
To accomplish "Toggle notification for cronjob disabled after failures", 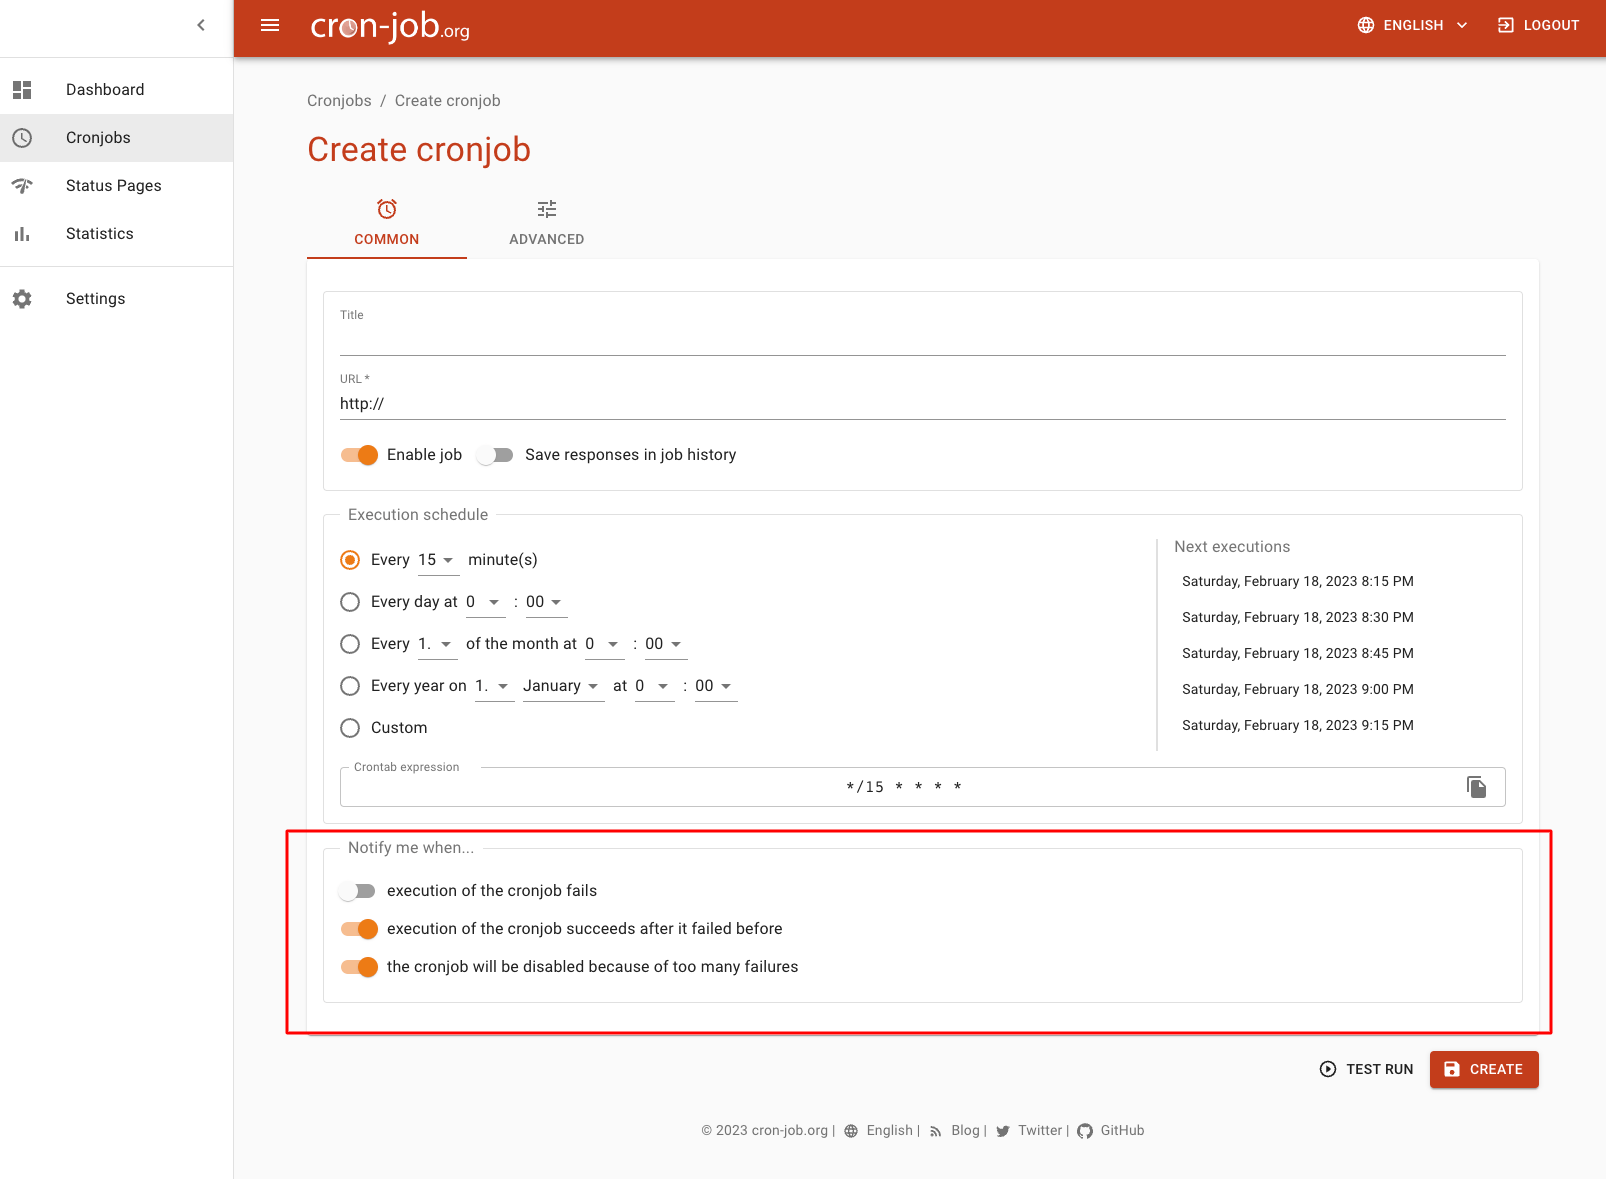I will [359, 967].
